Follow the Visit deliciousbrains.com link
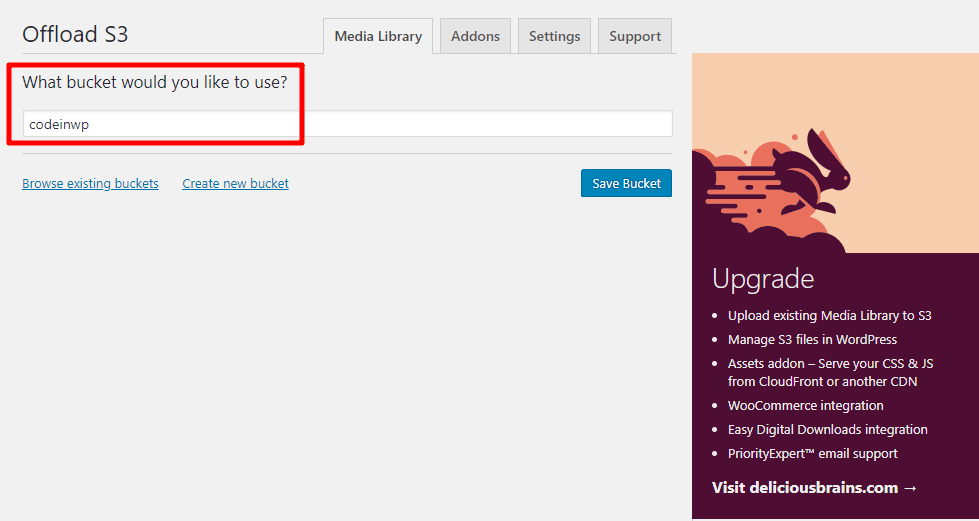This screenshot has width=979, height=521. coord(815,487)
